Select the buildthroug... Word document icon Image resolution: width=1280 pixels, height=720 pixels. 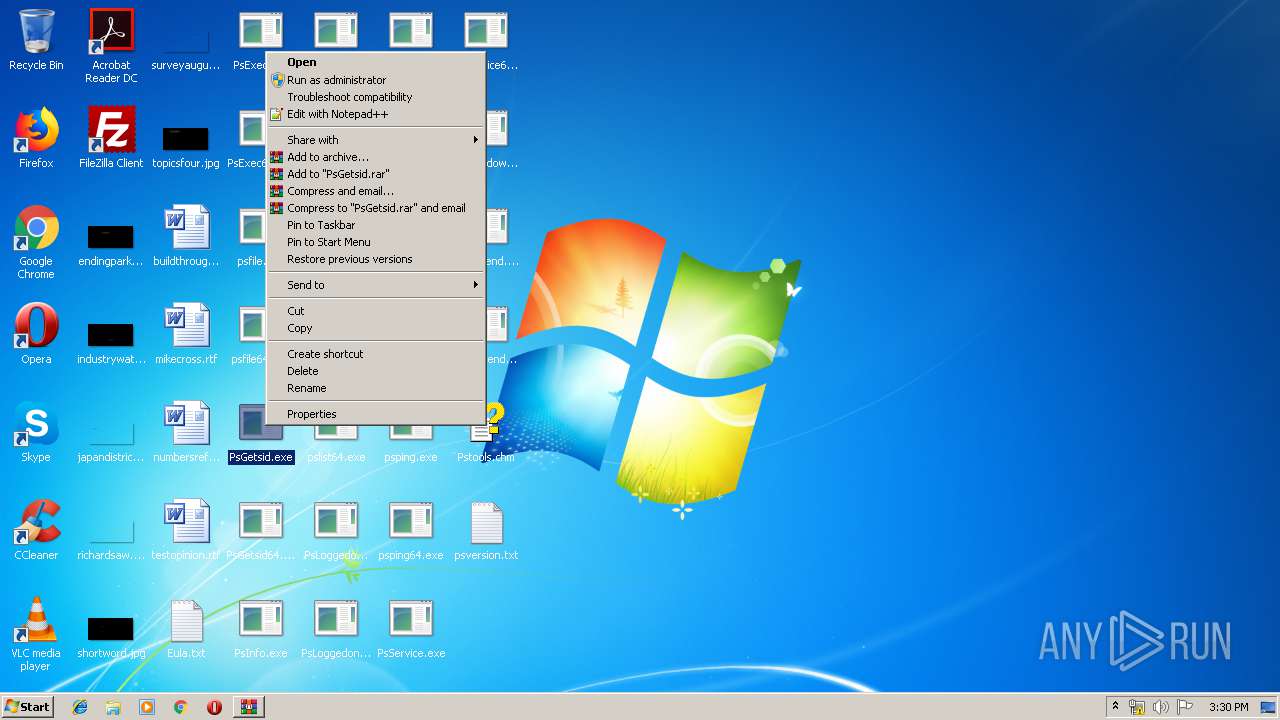pos(186,236)
